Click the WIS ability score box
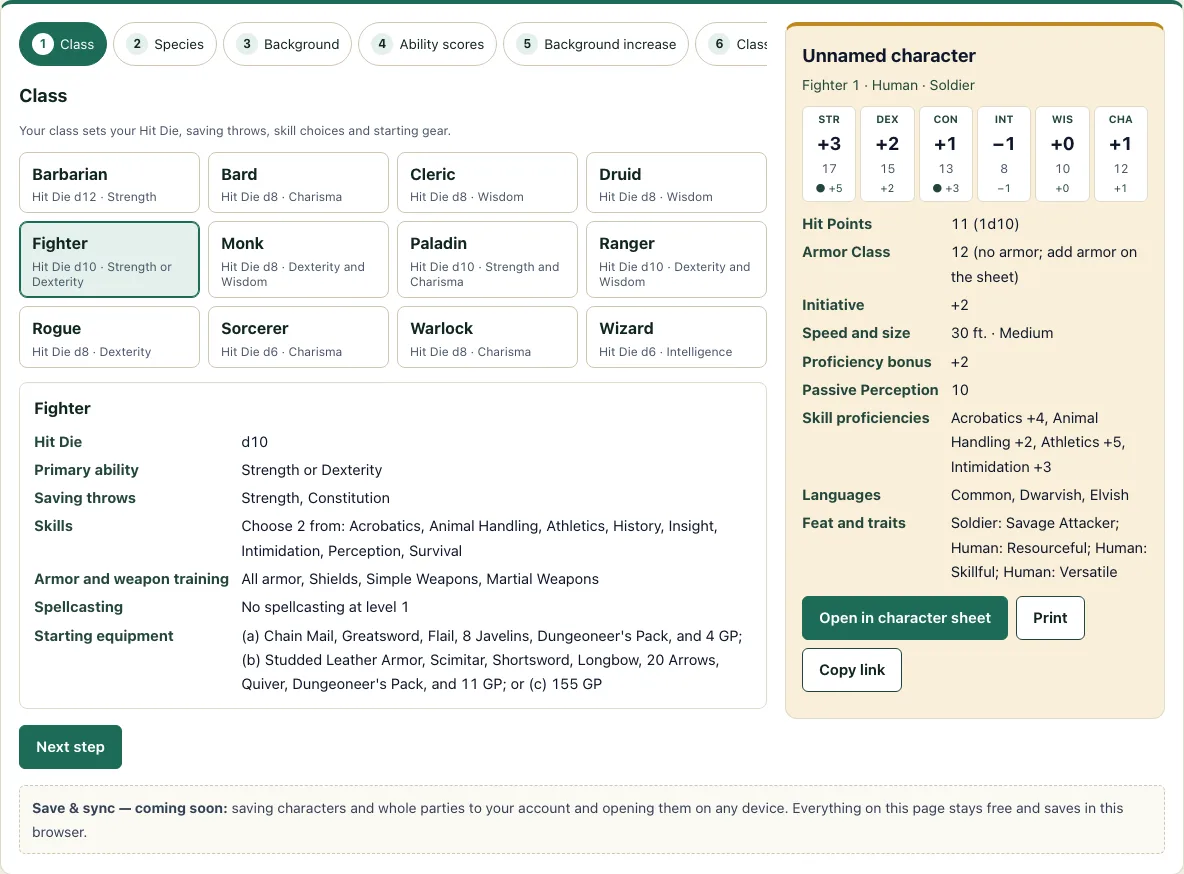The height and width of the screenshot is (874, 1184). pyautogui.click(x=1062, y=154)
